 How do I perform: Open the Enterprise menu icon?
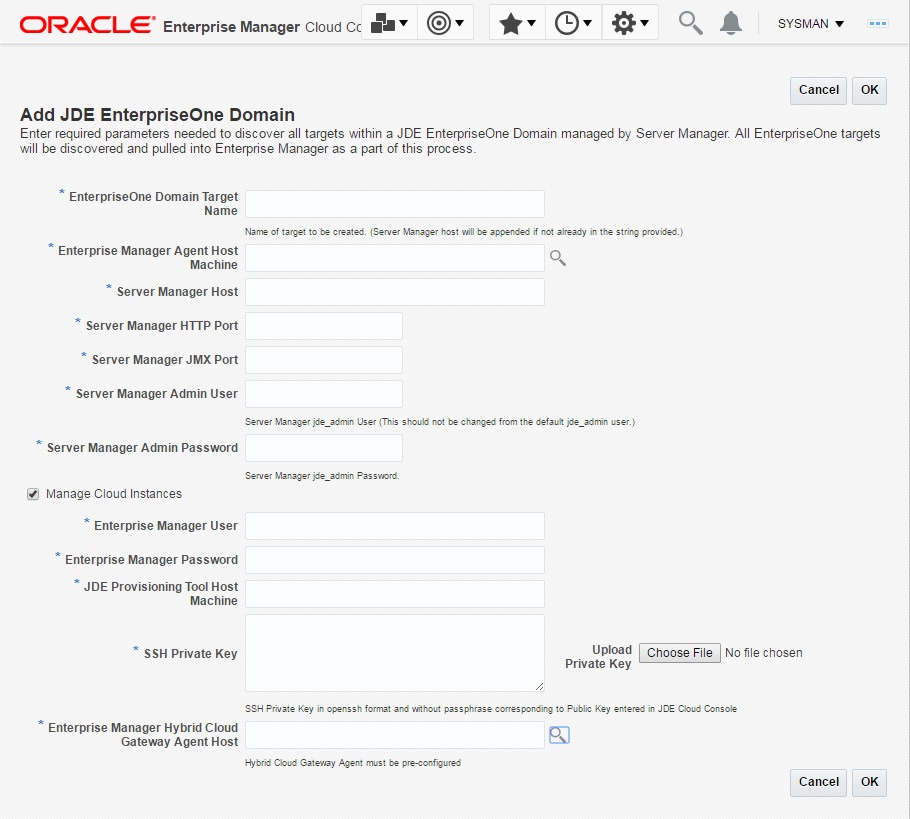pos(389,23)
